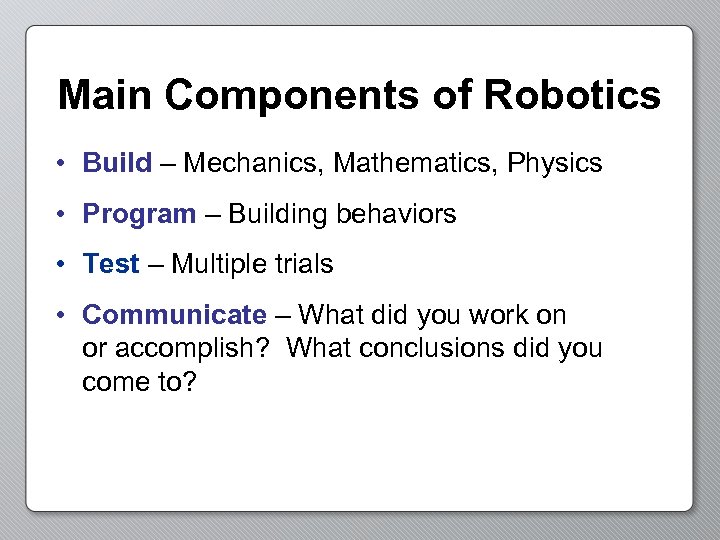Click the text 'Multiple trials'
Viewport: 720px width, 540px height.
252,265
